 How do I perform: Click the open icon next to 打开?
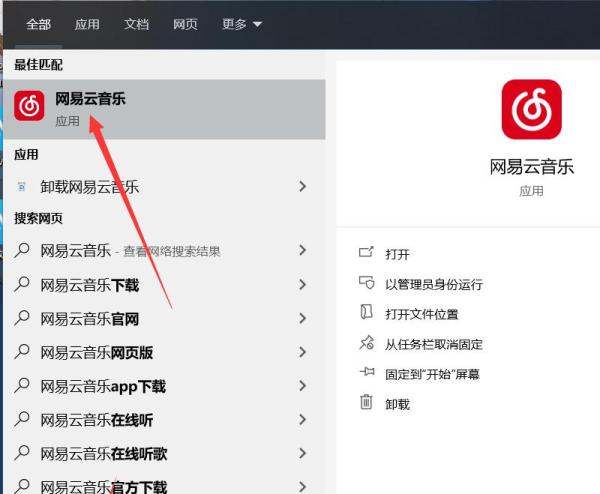(366, 252)
